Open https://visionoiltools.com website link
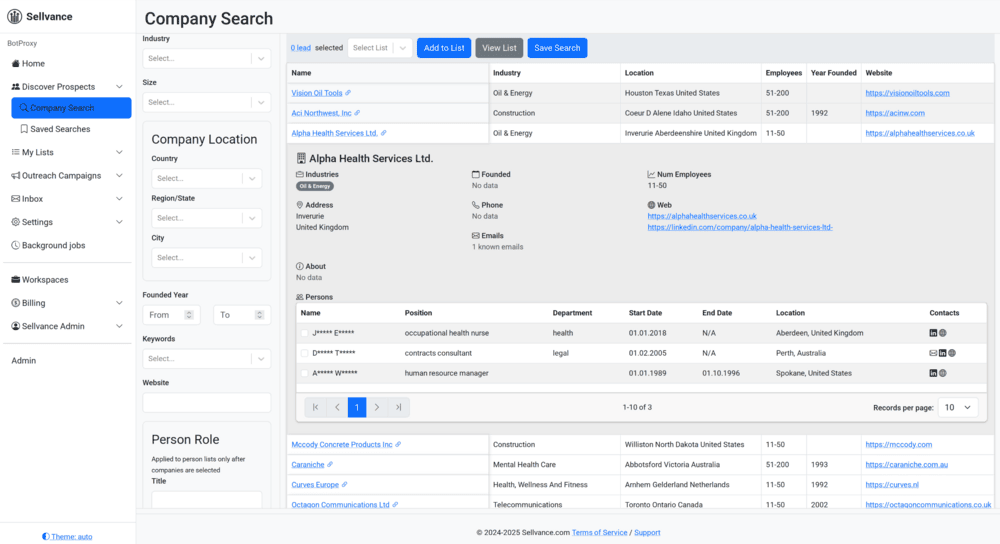 coord(907,93)
